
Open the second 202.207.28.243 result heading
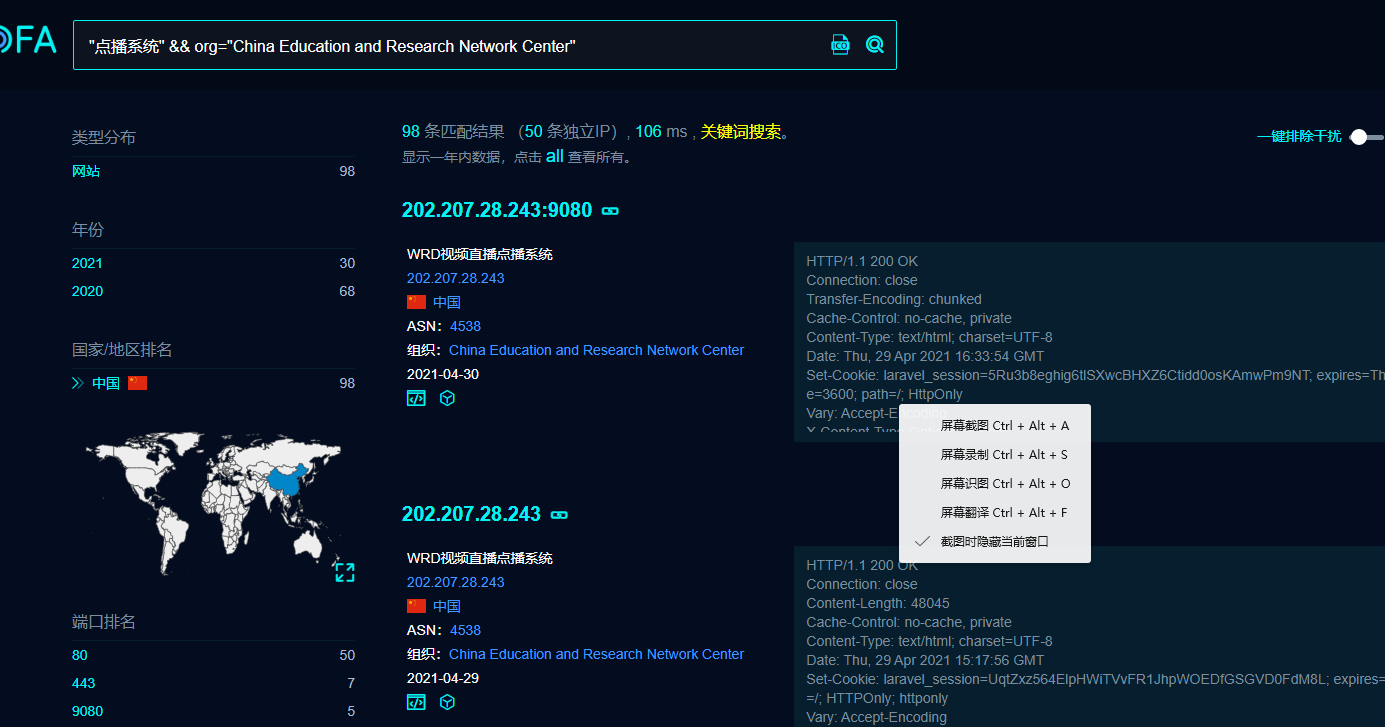click(x=471, y=514)
